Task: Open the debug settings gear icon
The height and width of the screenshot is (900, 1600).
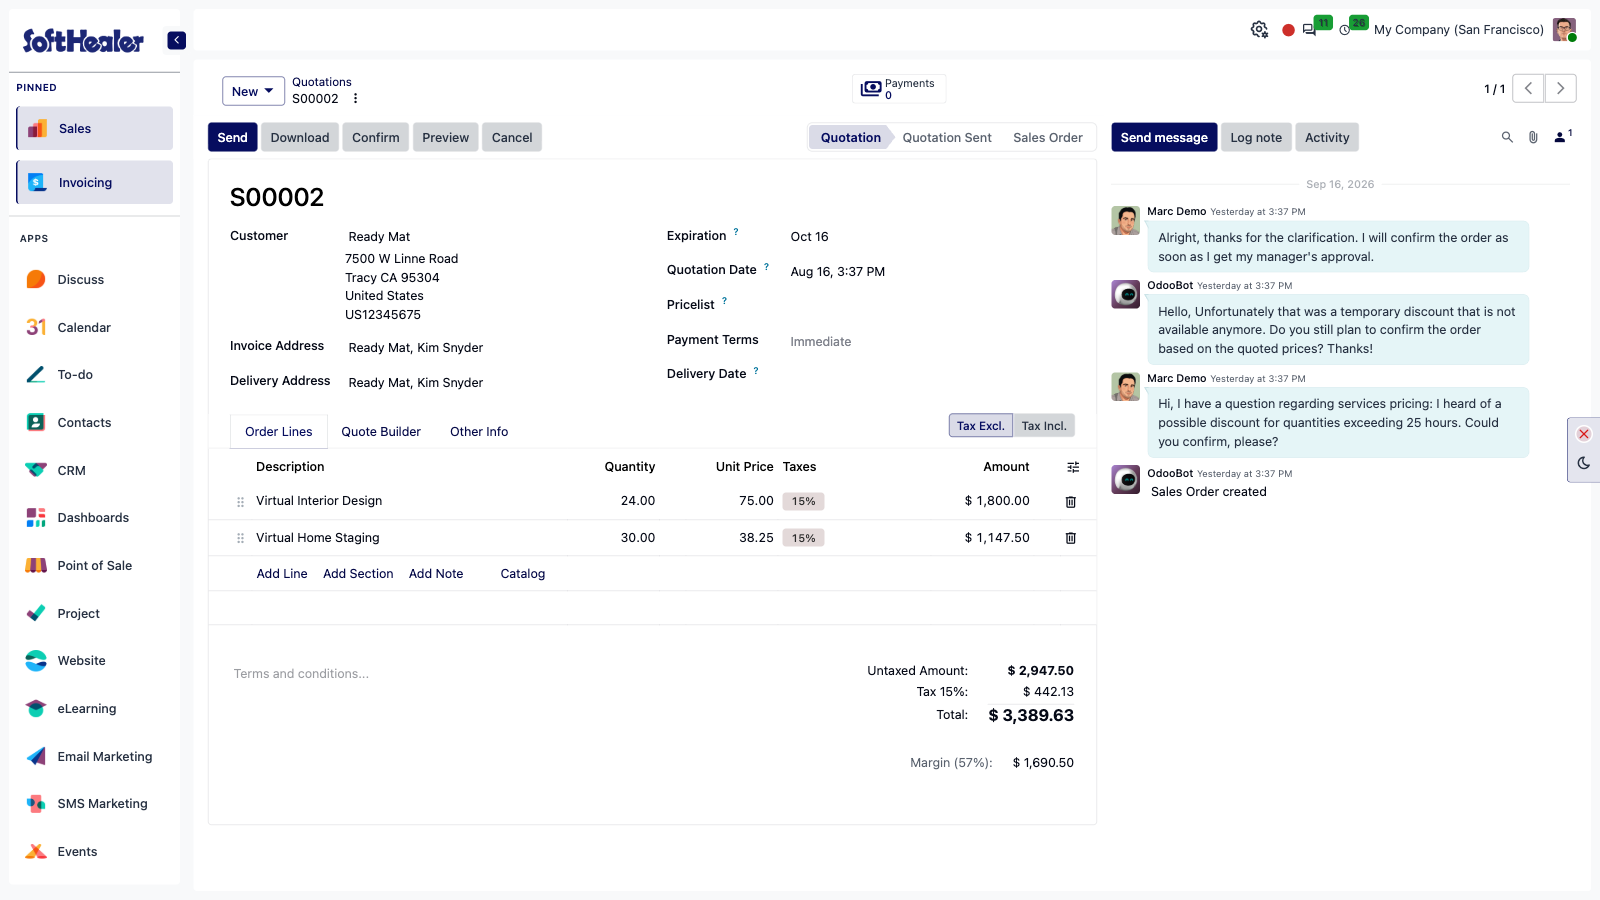Action: 1259,30
